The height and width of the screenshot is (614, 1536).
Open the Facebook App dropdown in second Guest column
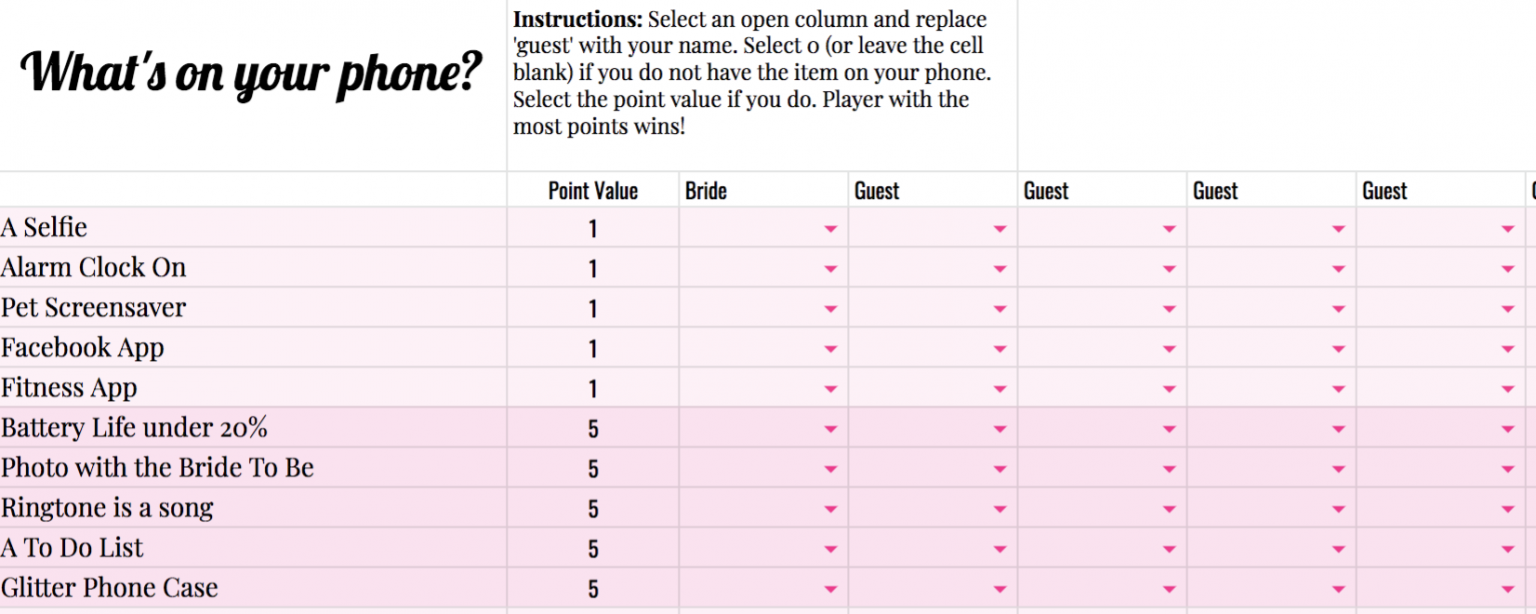[1170, 347]
